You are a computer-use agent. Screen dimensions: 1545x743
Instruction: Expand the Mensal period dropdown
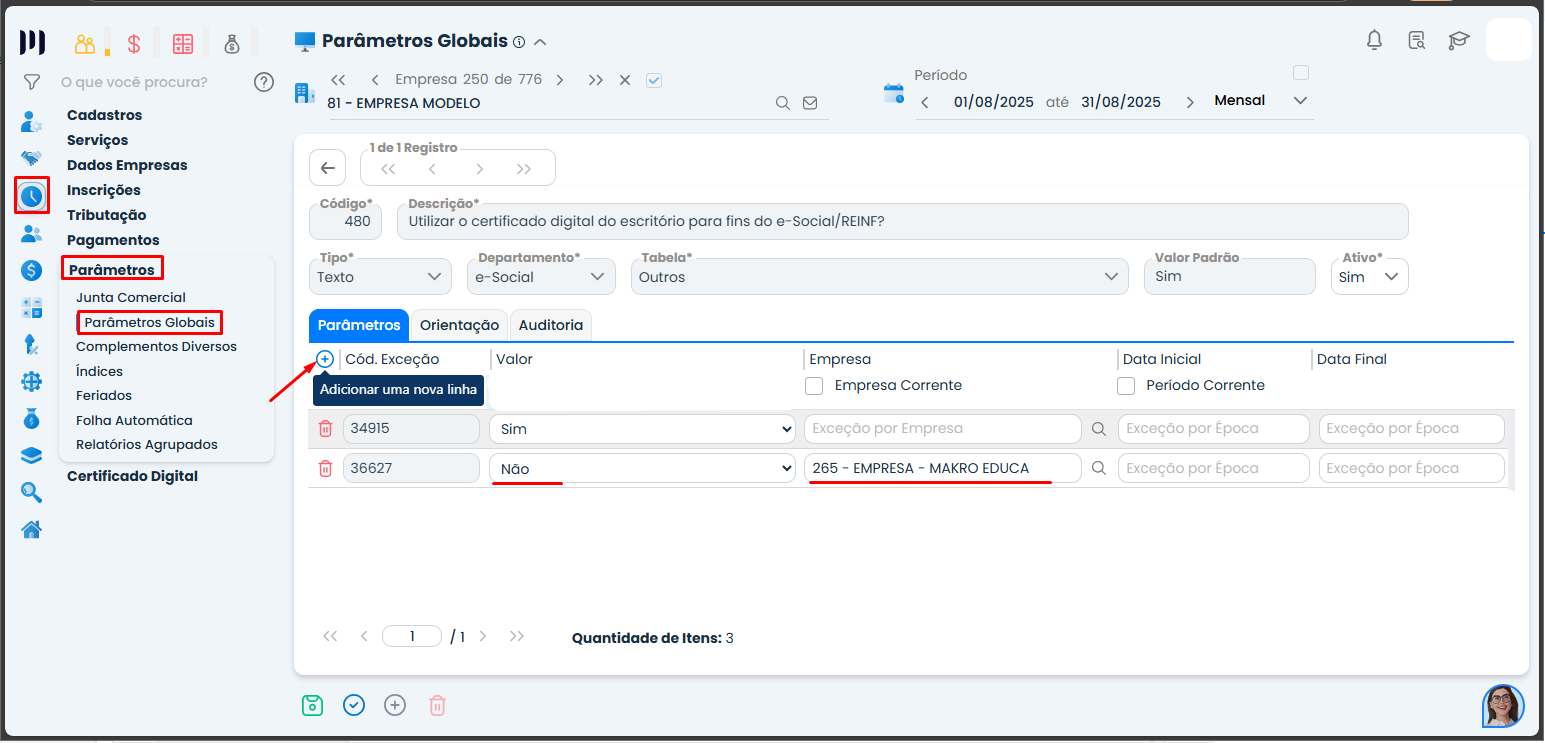(1300, 101)
